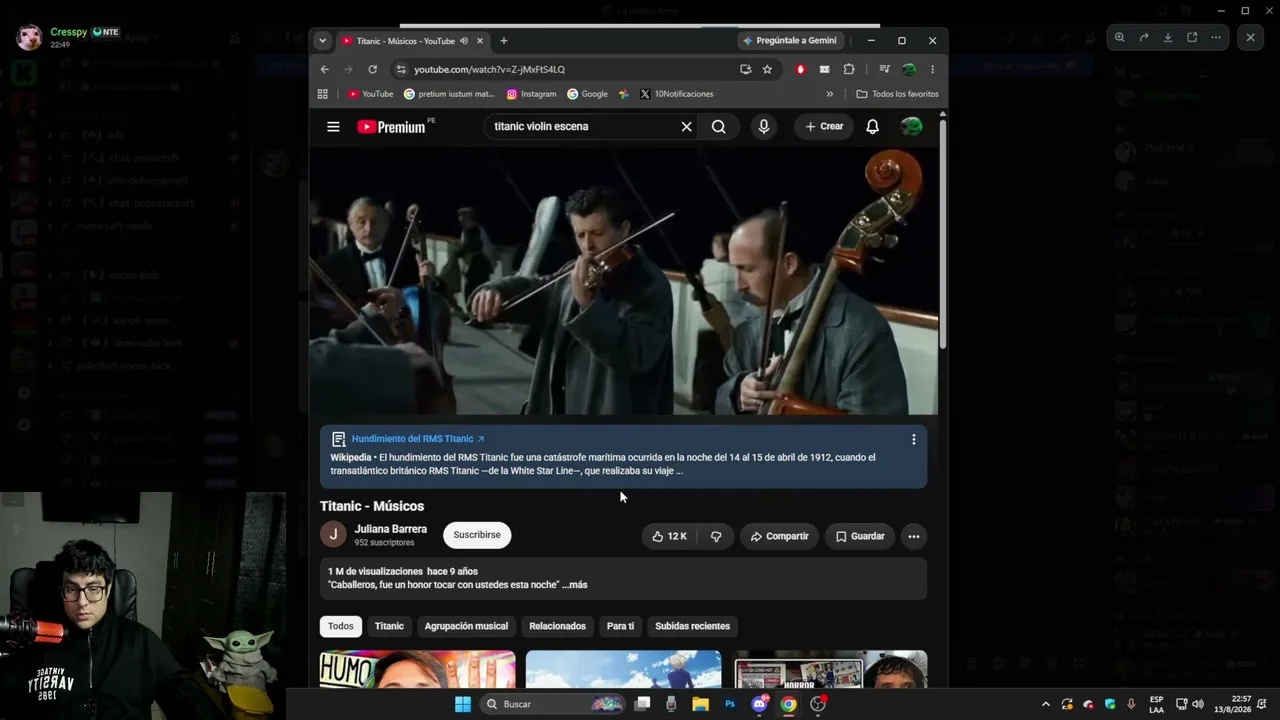Open Photoshop from the taskbar

(730, 704)
